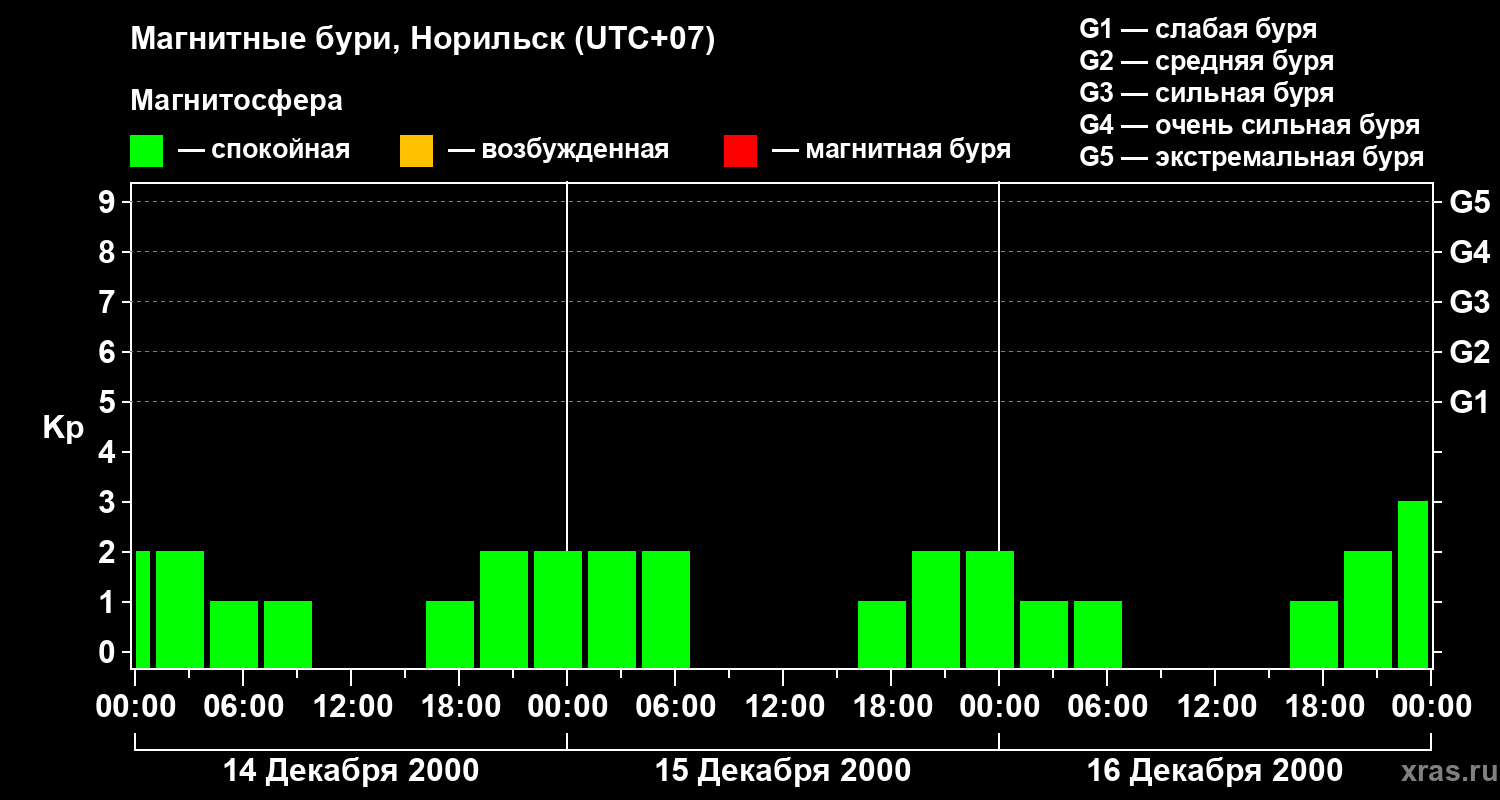
Task: Click 'G1 — слабая буря' description
Action: [x=1198, y=28]
